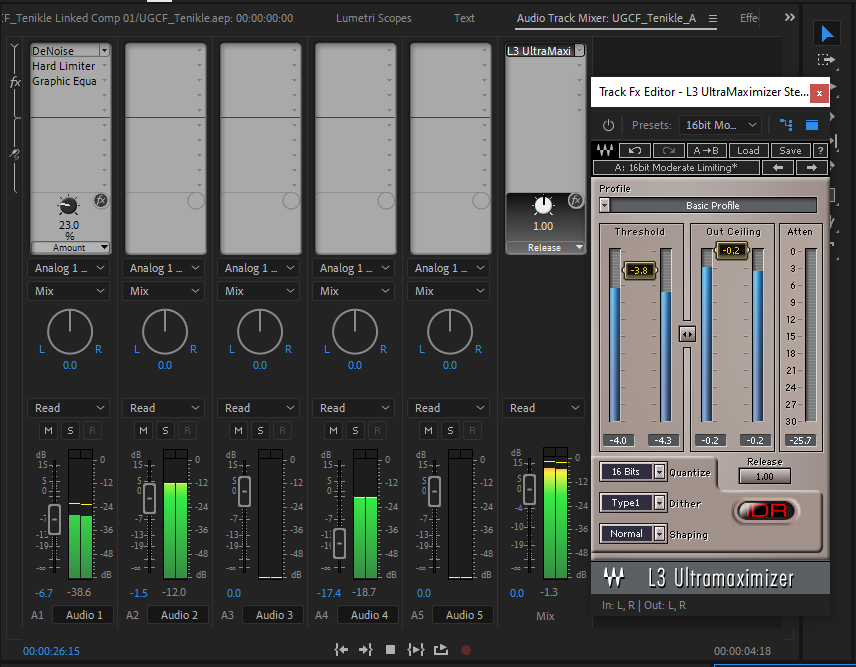Open Audio 3 Read automation mode dropdown
This screenshot has height=667, width=856.
[259, 408]
